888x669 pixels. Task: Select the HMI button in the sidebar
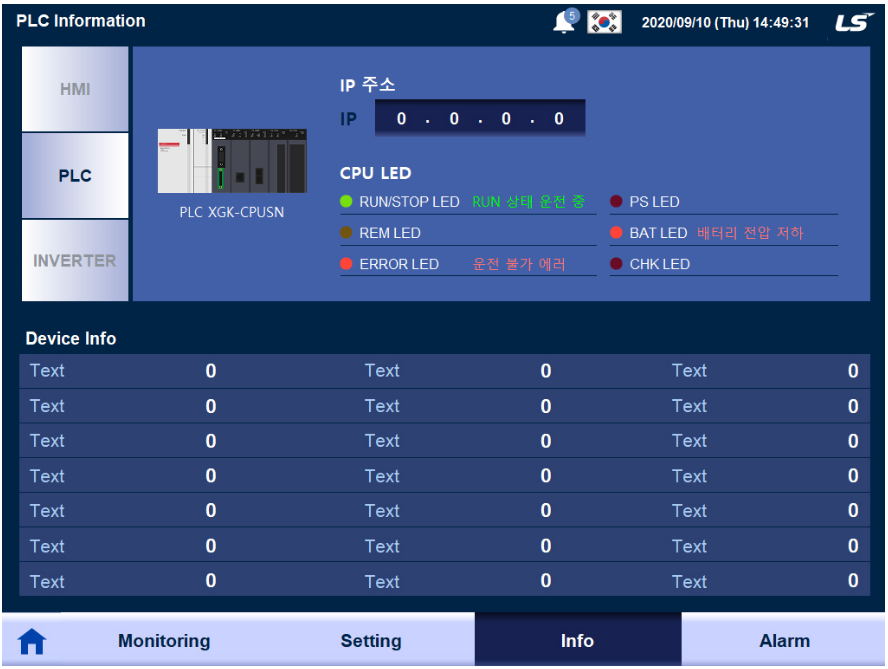(74, 90)
